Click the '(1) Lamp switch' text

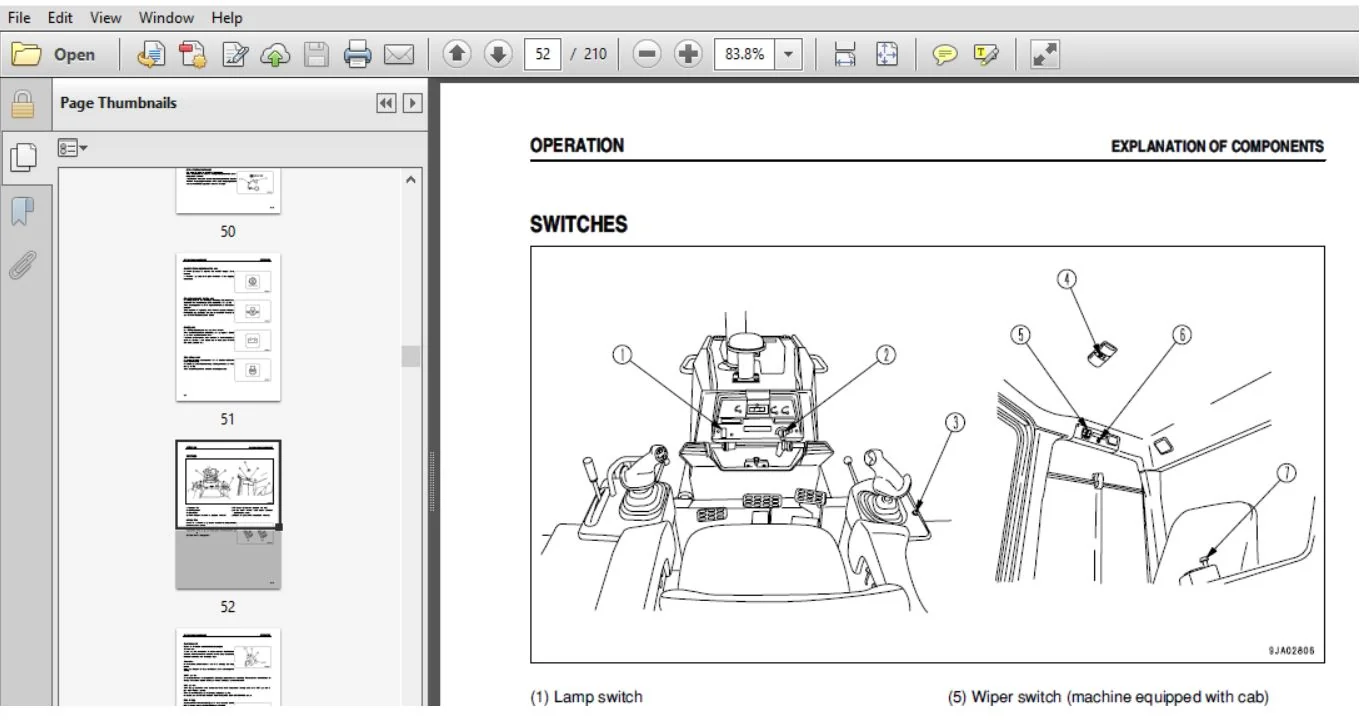click(x=586, y=697)
